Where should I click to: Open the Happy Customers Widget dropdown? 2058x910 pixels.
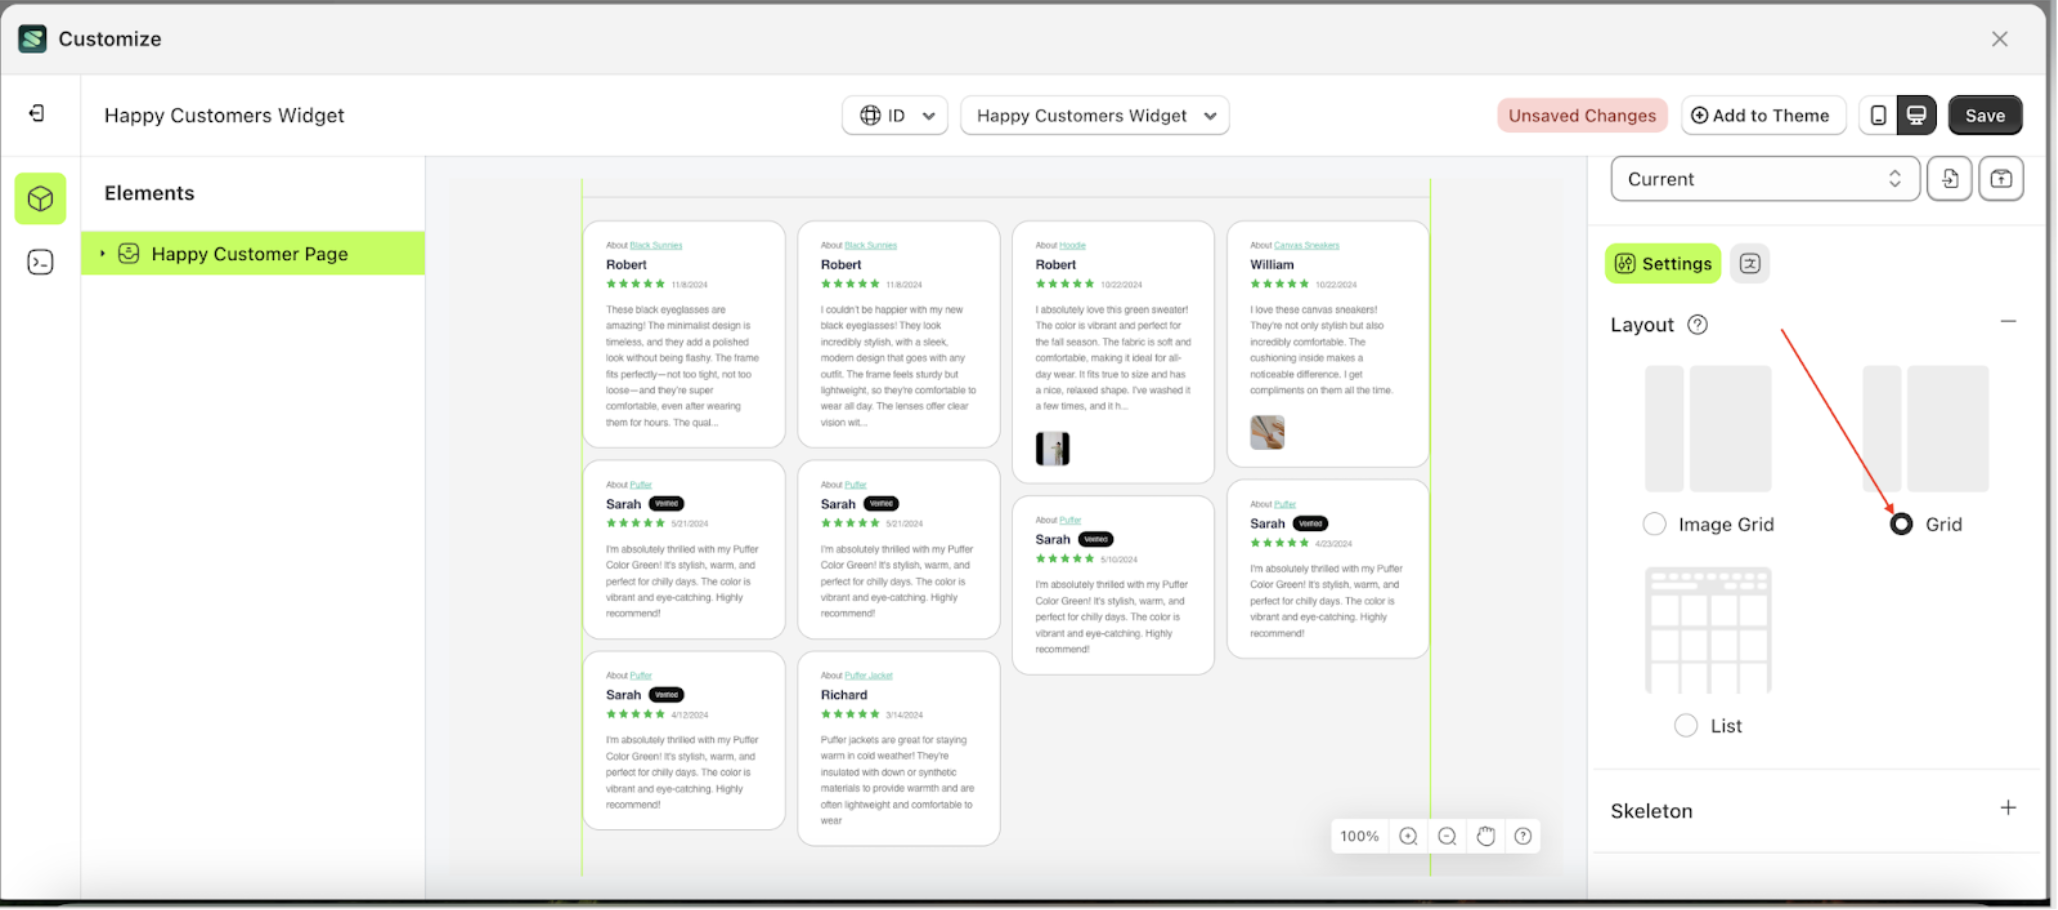point(1094,115)
